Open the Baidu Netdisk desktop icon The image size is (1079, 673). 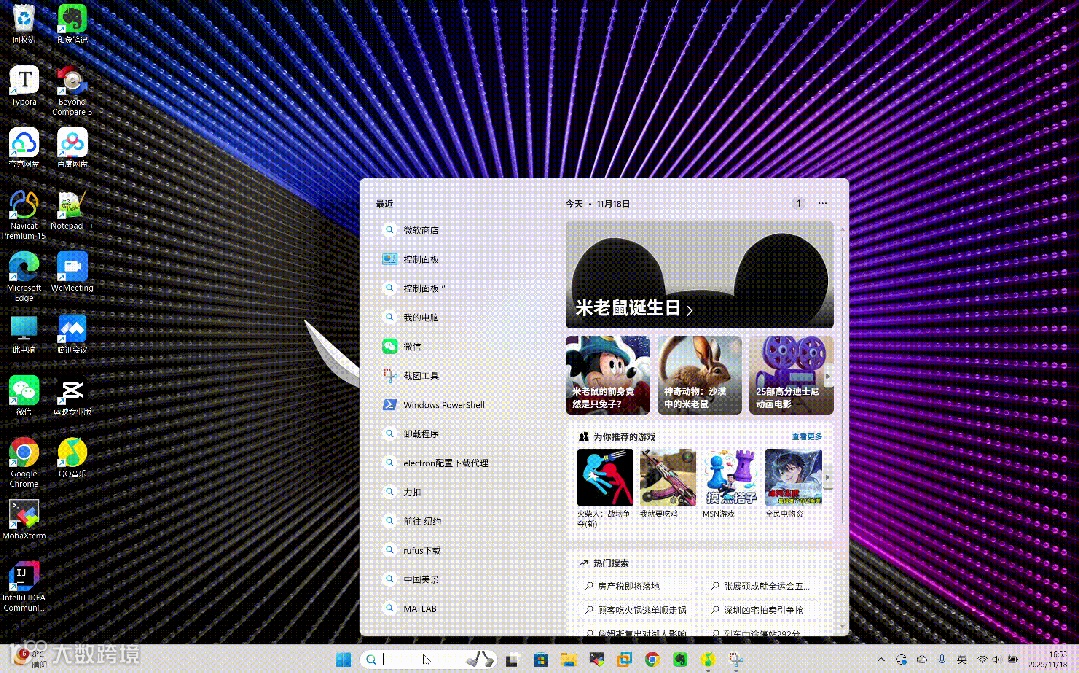(x=72, y=147)
